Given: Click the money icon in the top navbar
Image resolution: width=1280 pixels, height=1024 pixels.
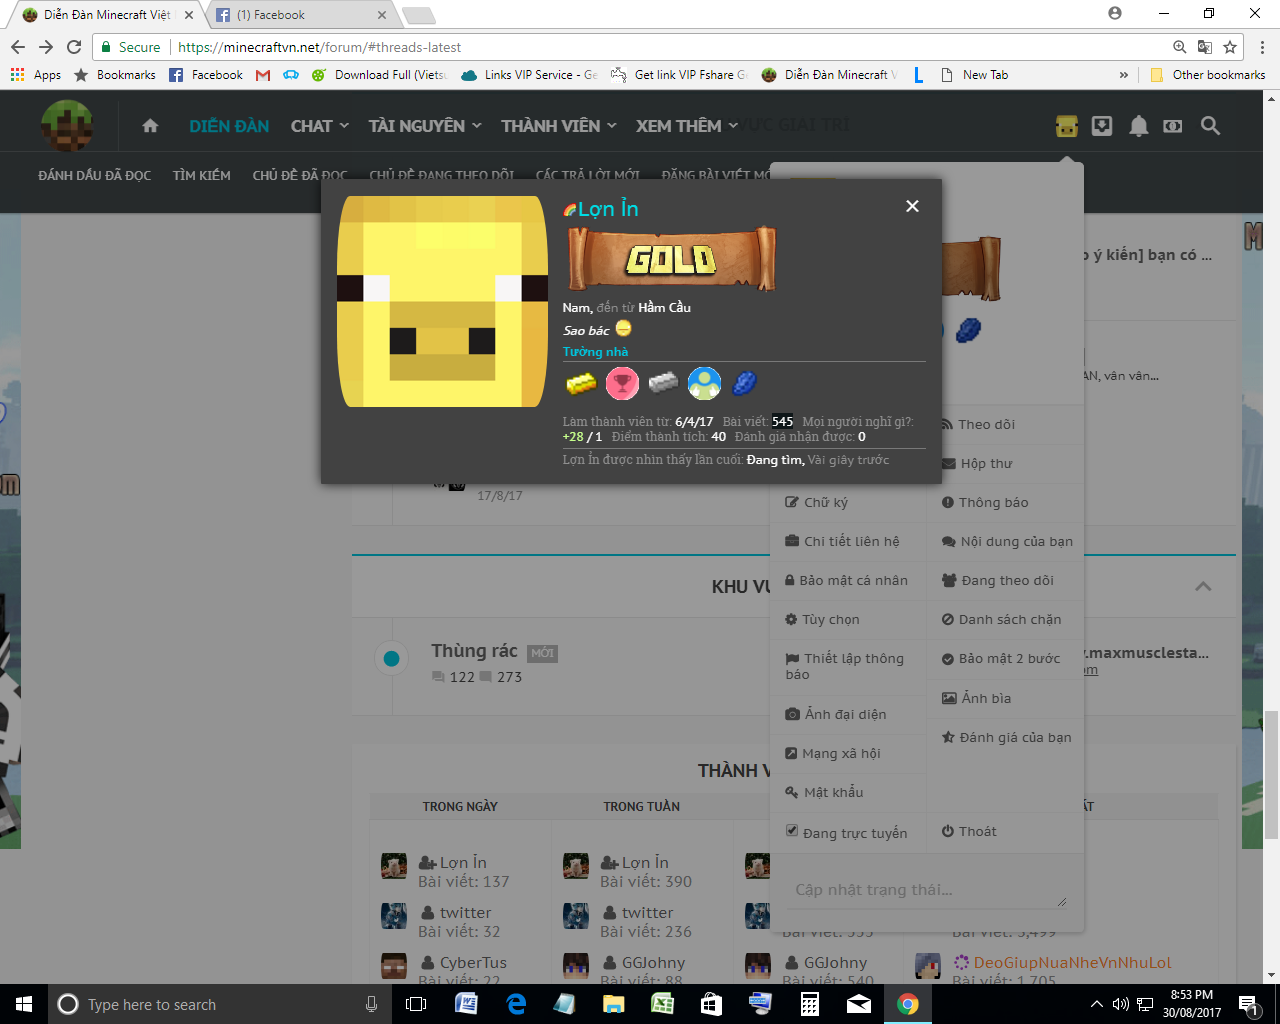Looking at the screenshot, I should tap(1173, 126).
